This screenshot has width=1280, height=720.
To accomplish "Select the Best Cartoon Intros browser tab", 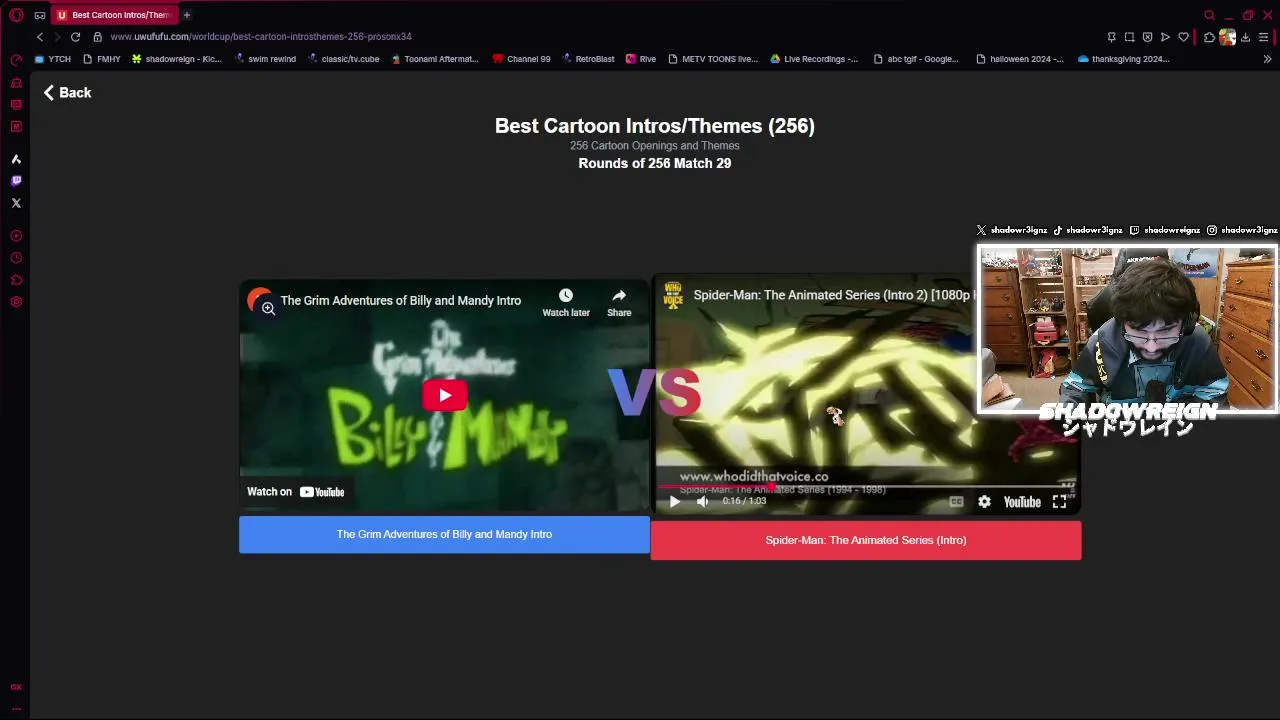I will click(x=114, y=15).
